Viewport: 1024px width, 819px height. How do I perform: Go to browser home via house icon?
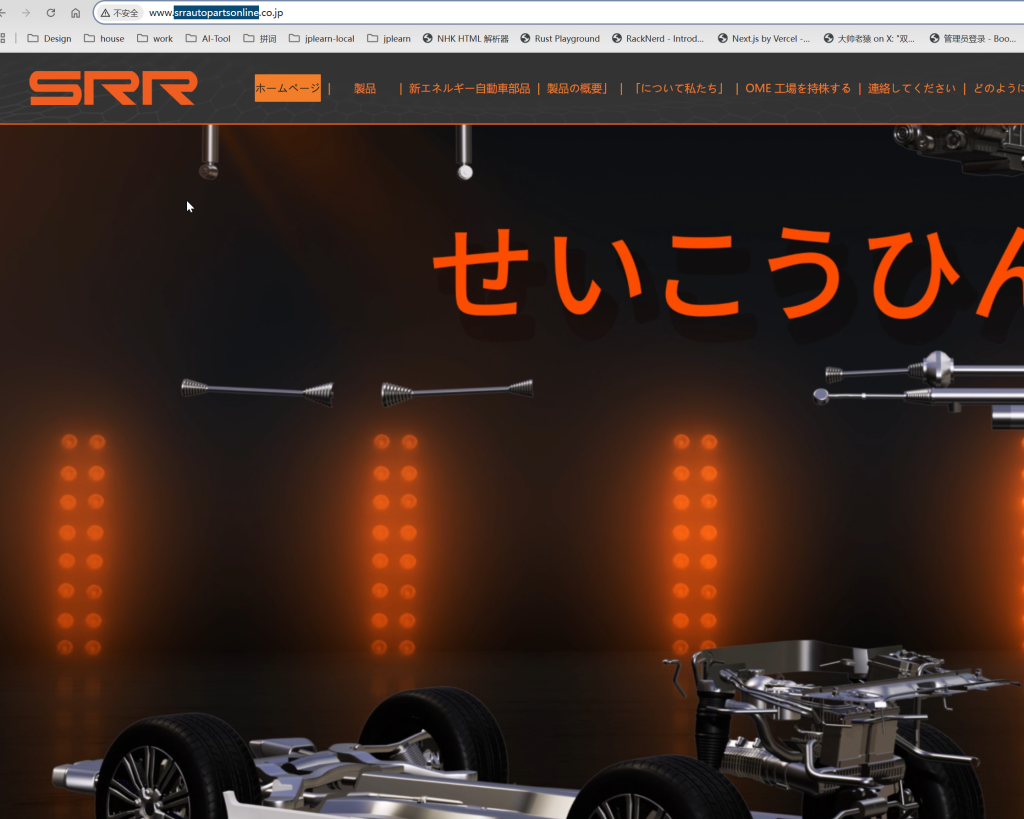point(75,13)
